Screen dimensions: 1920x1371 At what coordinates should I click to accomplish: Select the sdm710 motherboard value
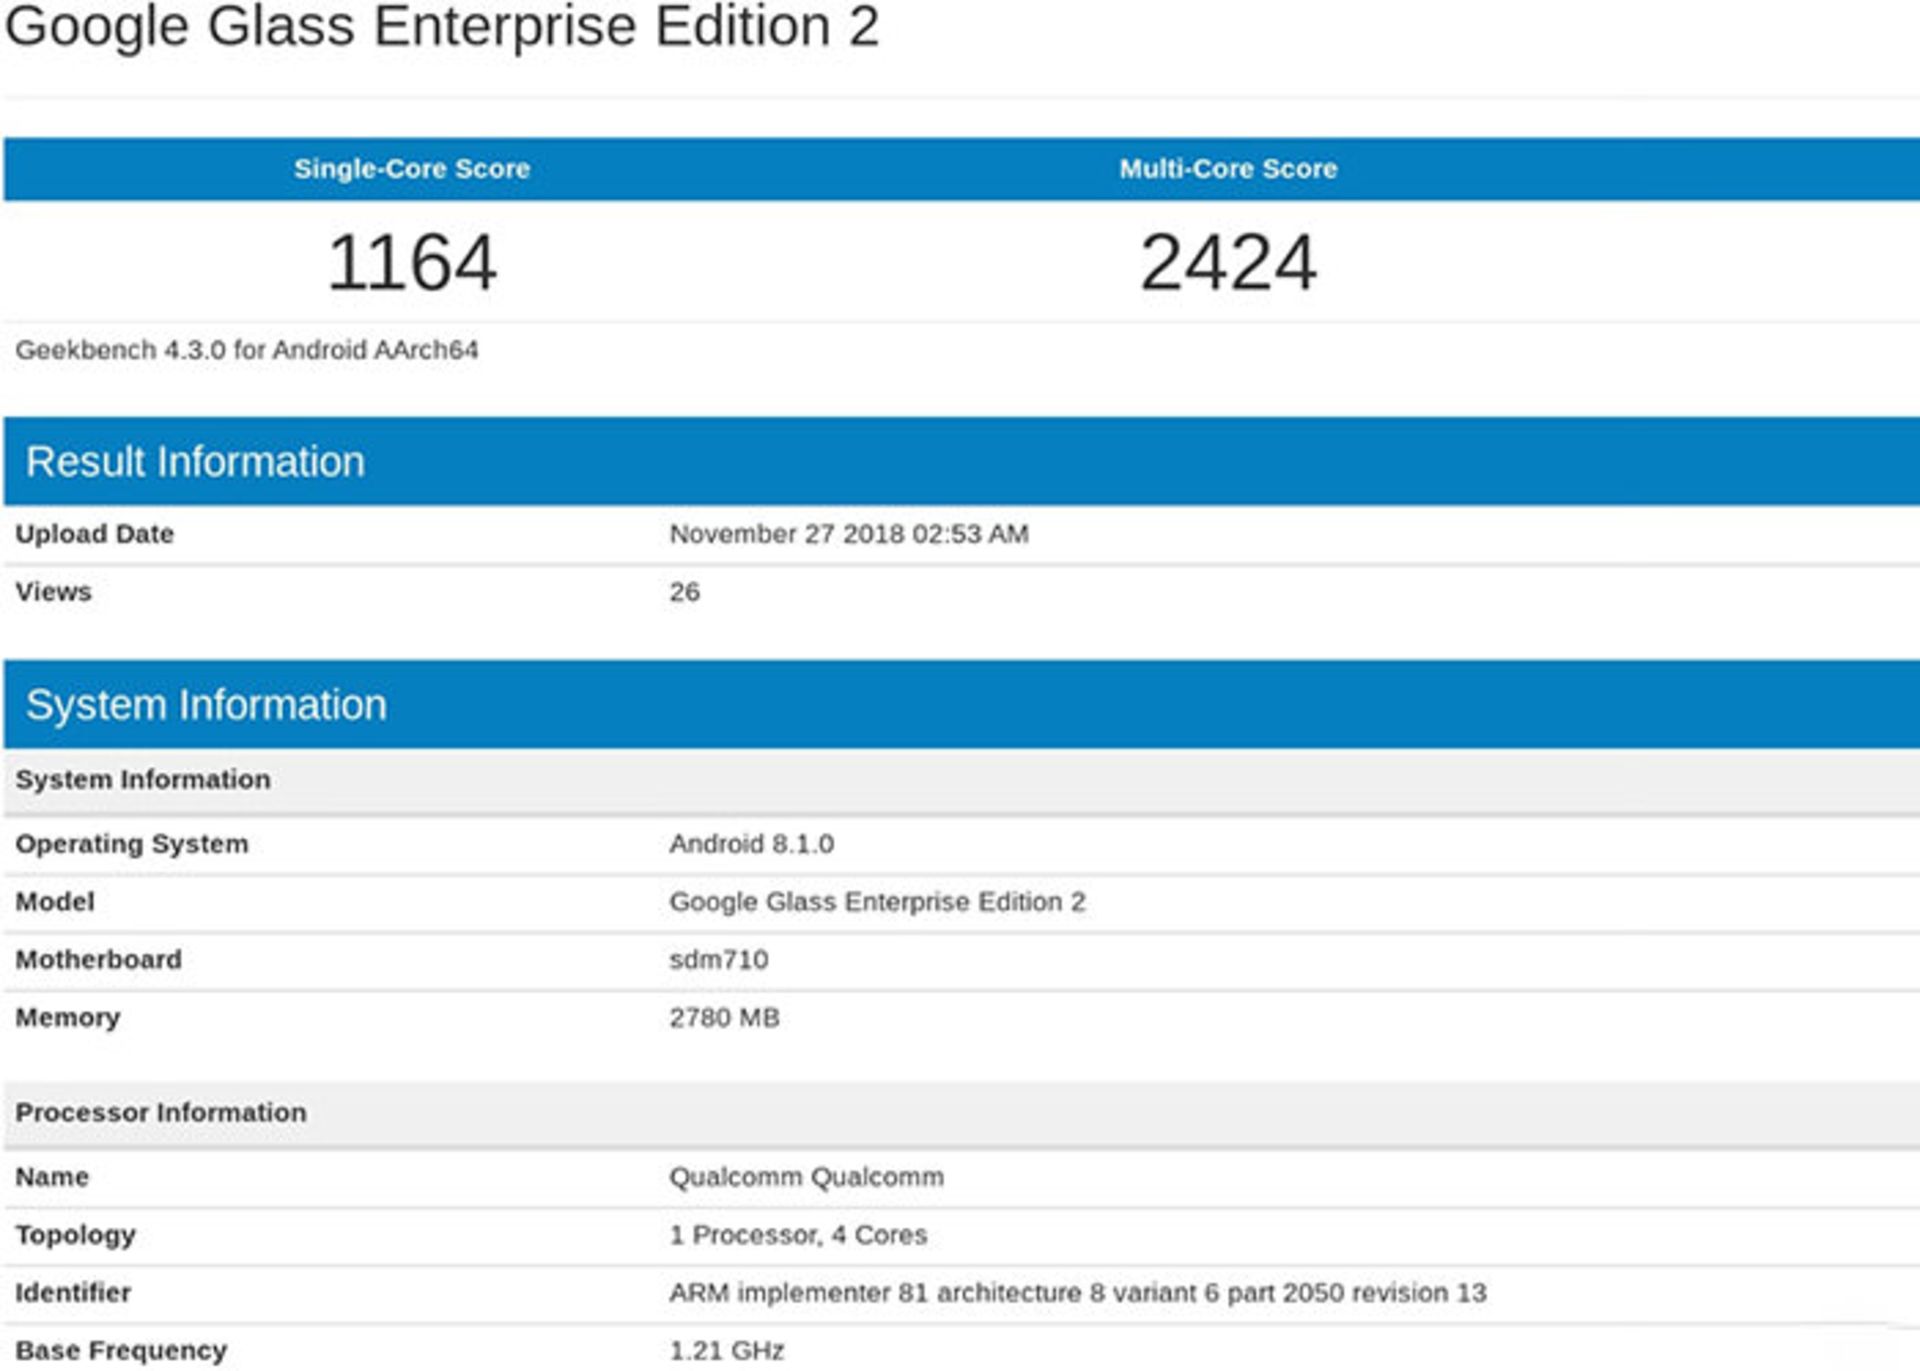coord(719,960)
